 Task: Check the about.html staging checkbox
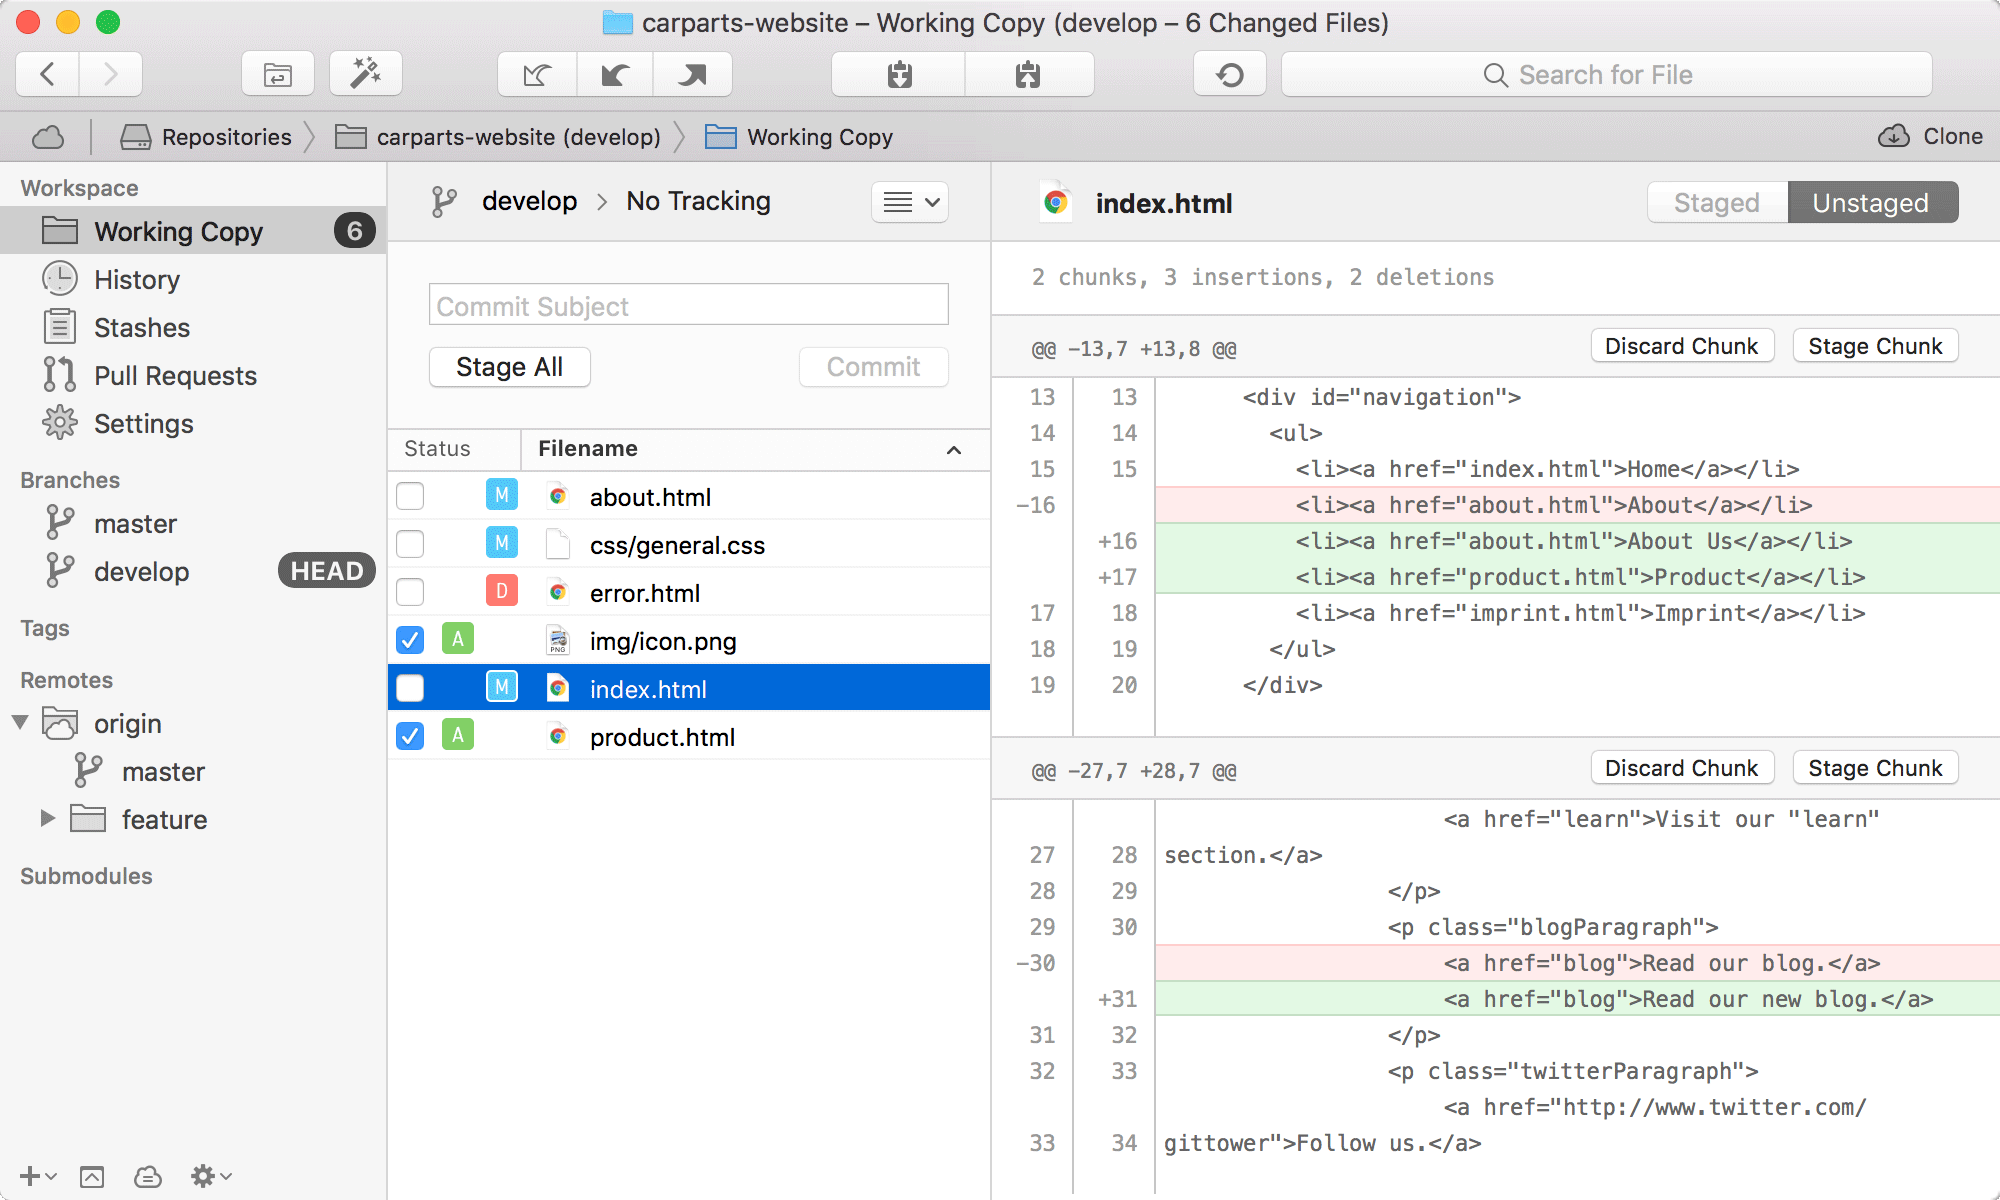click(x=410, y=496)
